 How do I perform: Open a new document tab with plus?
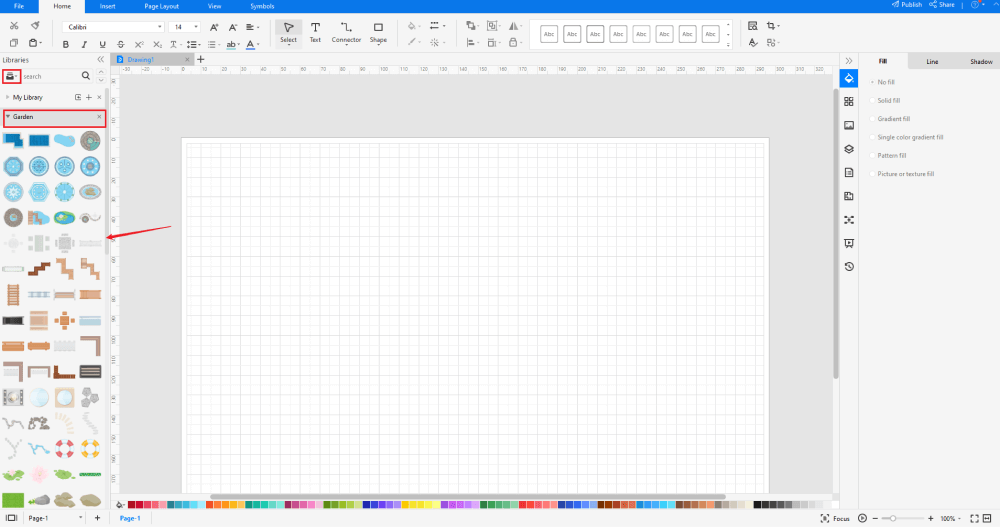pyautogui.click(x=201, y=59)
